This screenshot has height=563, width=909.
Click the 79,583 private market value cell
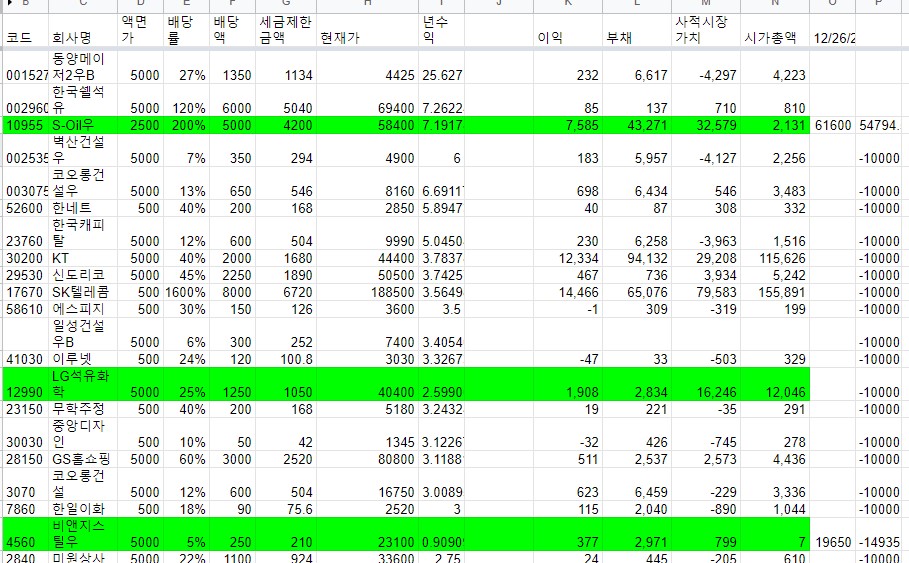[x=706, y=292]
